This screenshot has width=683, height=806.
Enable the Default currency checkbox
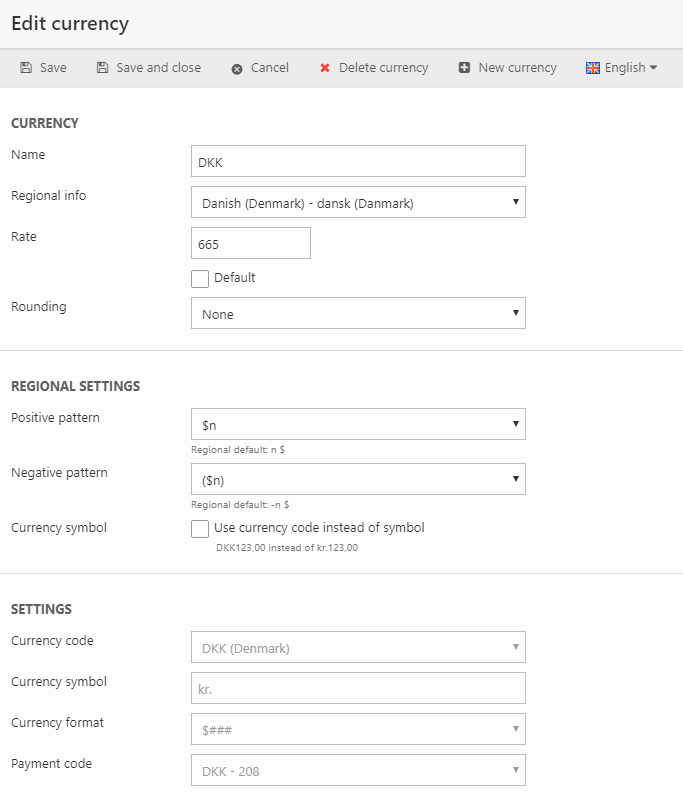pyautogui.click(x=200, y=279)
